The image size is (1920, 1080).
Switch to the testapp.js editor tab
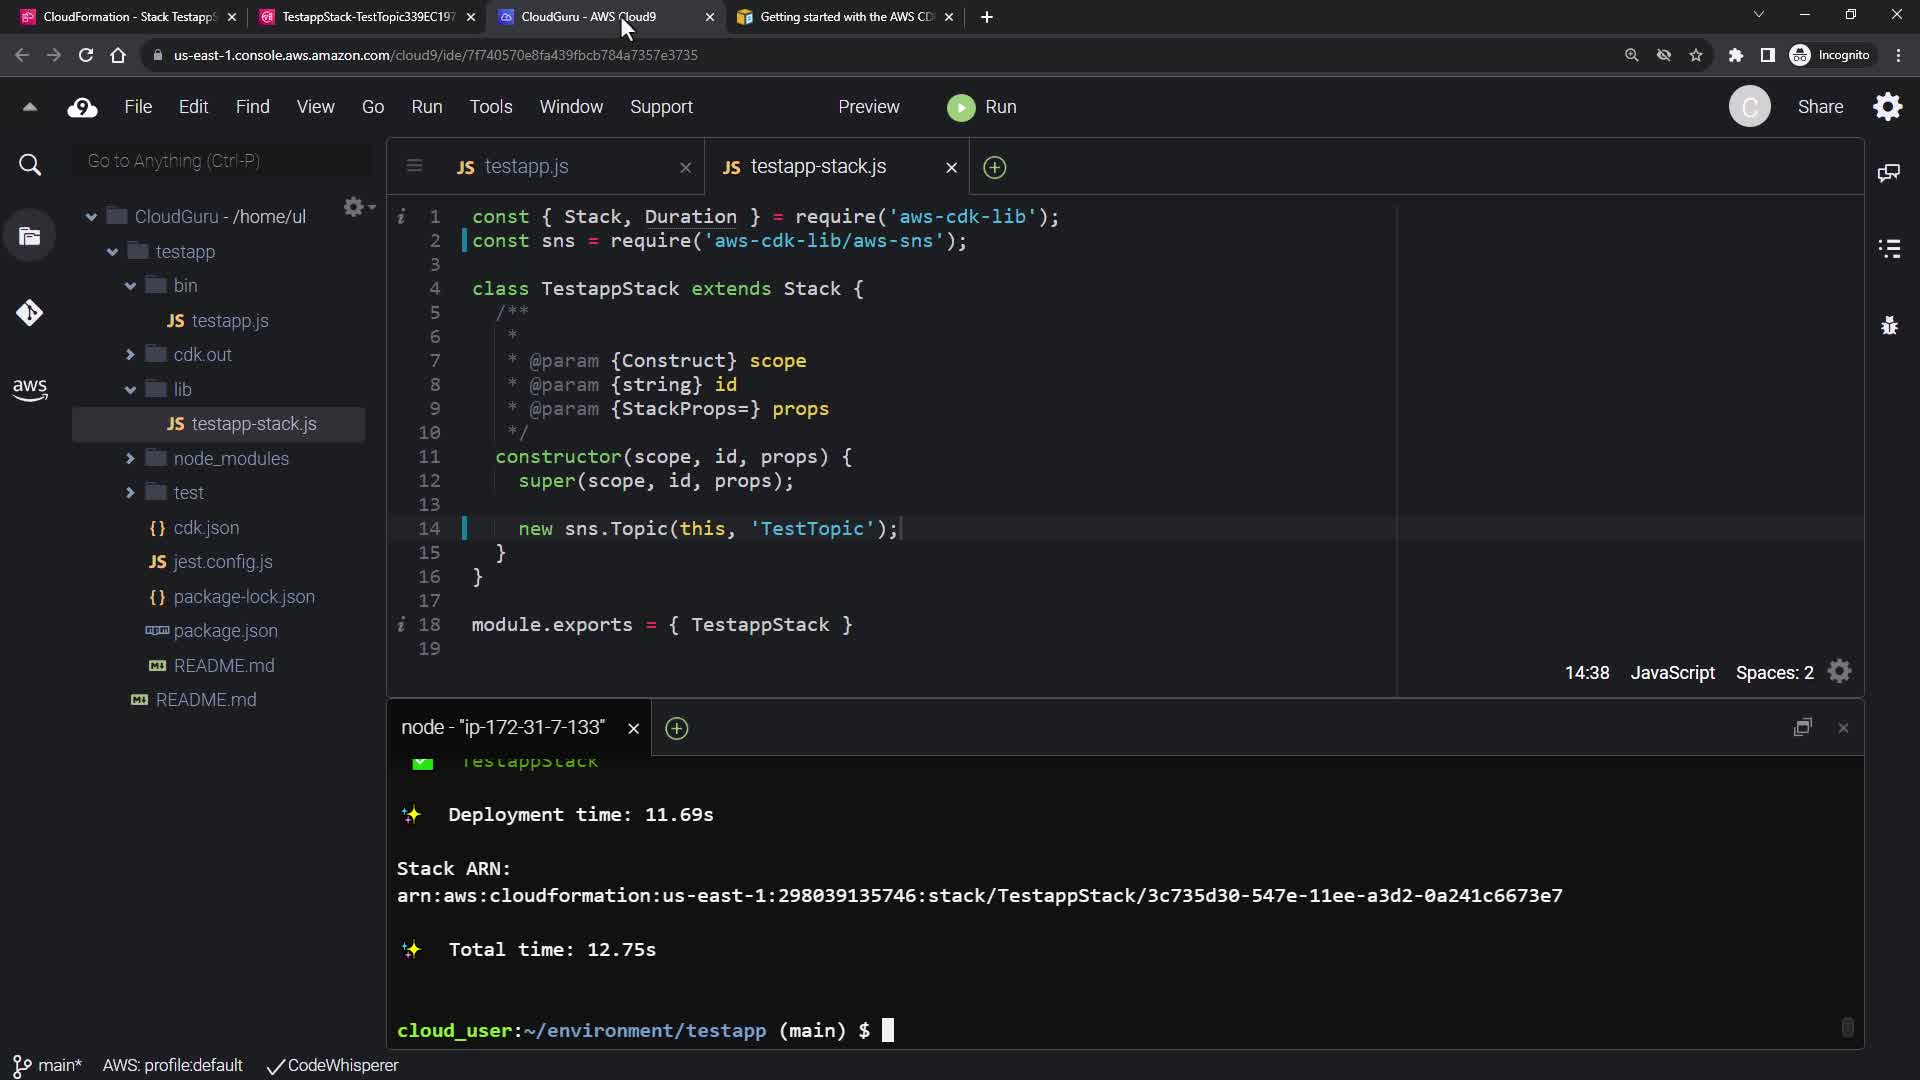(526, 167)
